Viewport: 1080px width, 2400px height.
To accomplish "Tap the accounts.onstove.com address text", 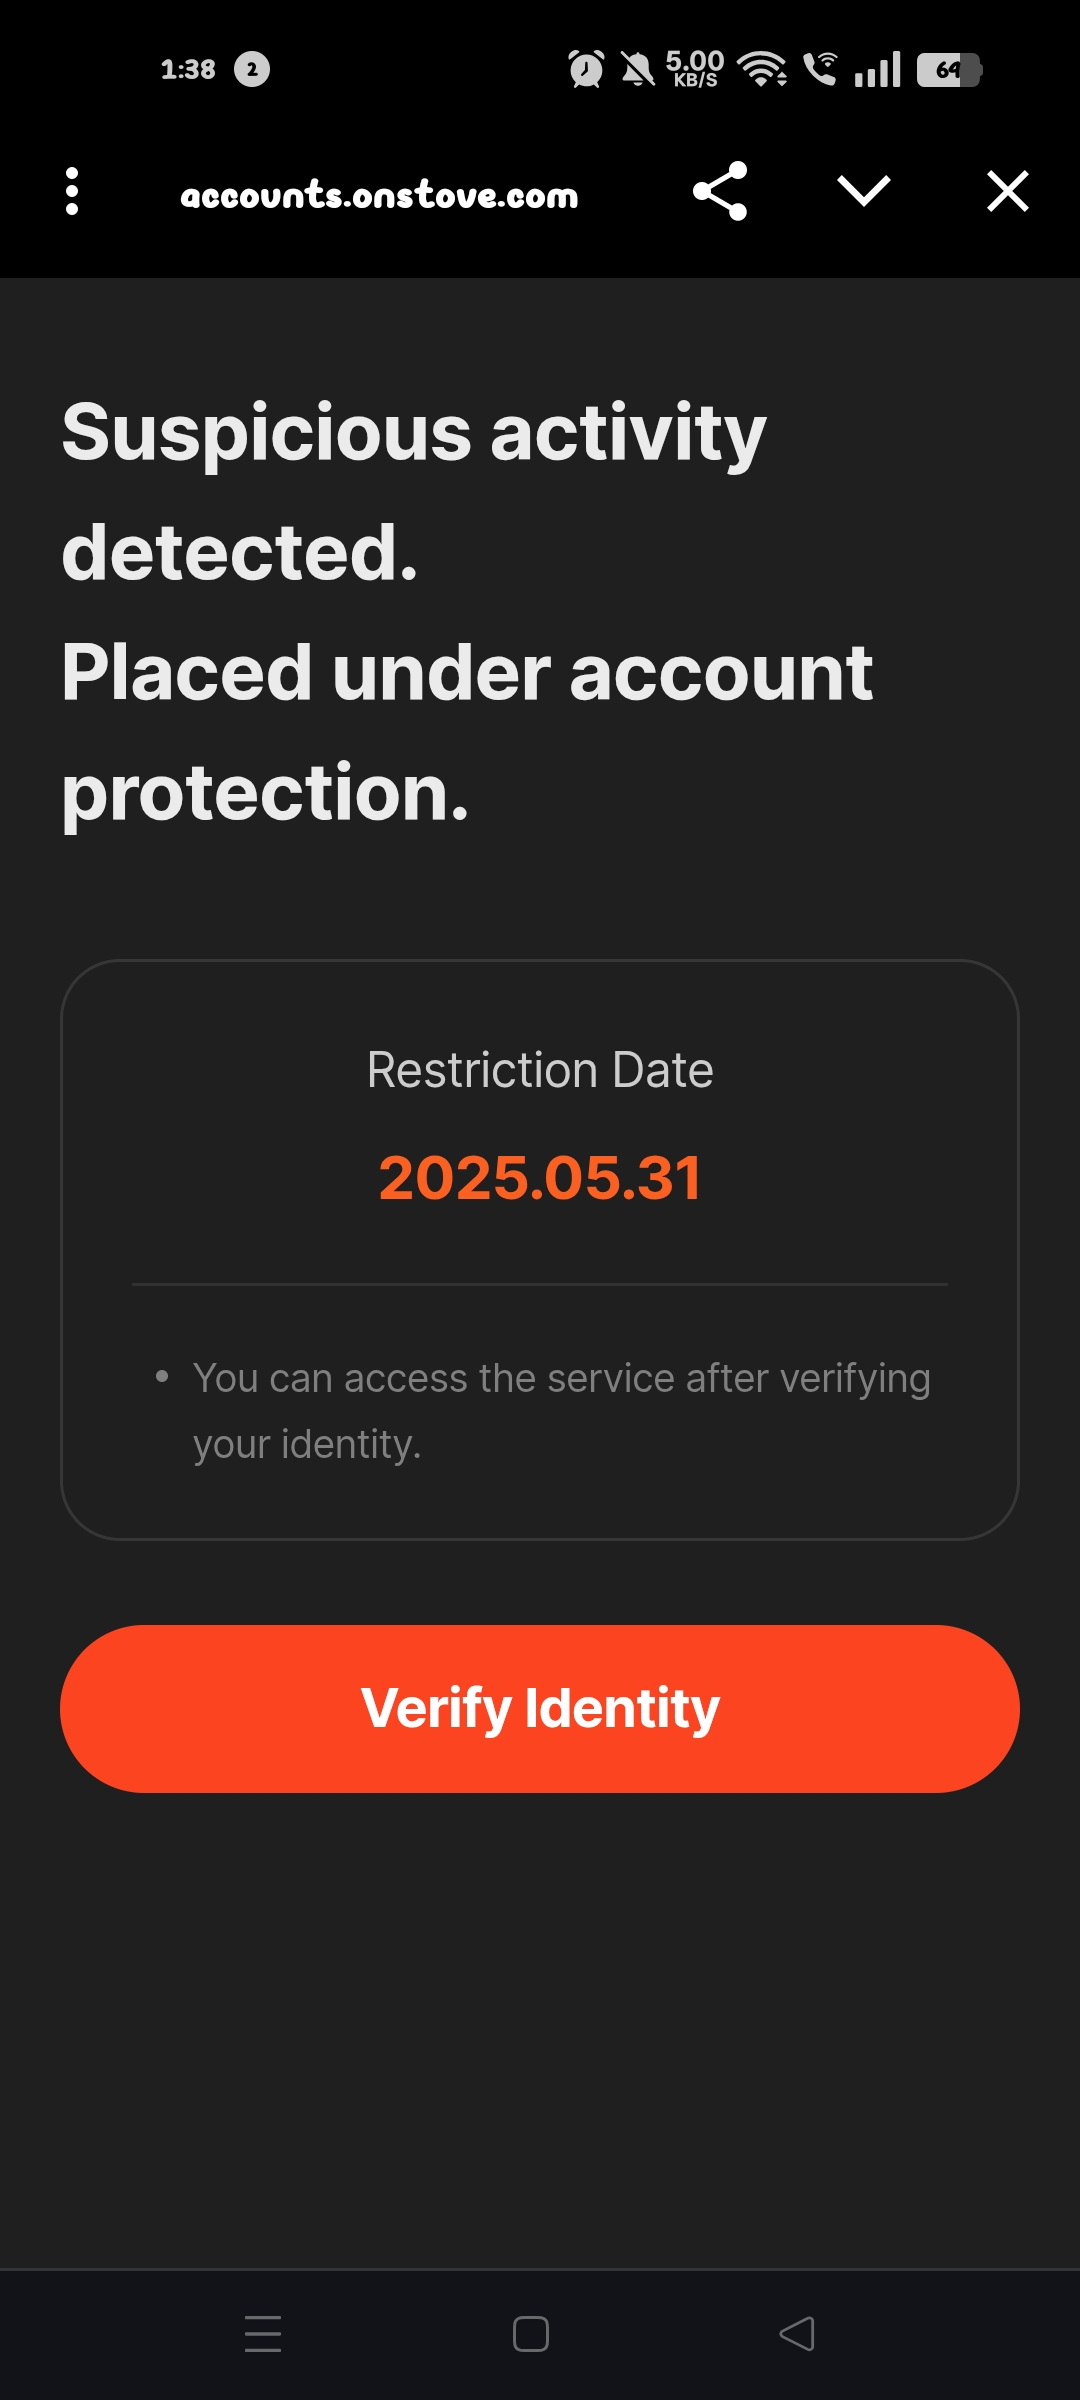I will click(x=379, y=195).
